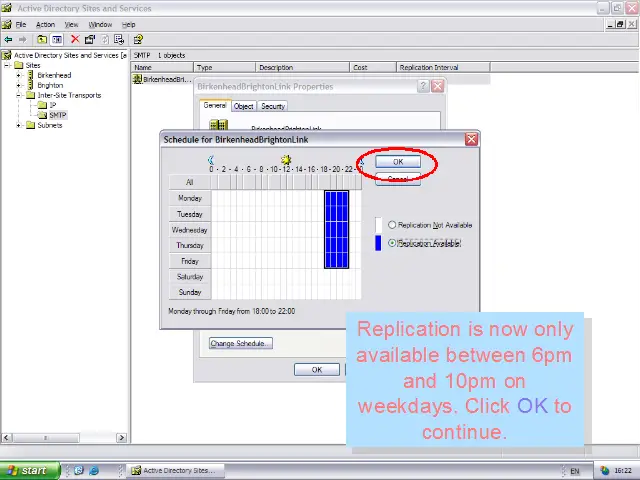Collapse the Sites tree node
The width and height of the screenshot is (640, 480).
coord(7,65)
